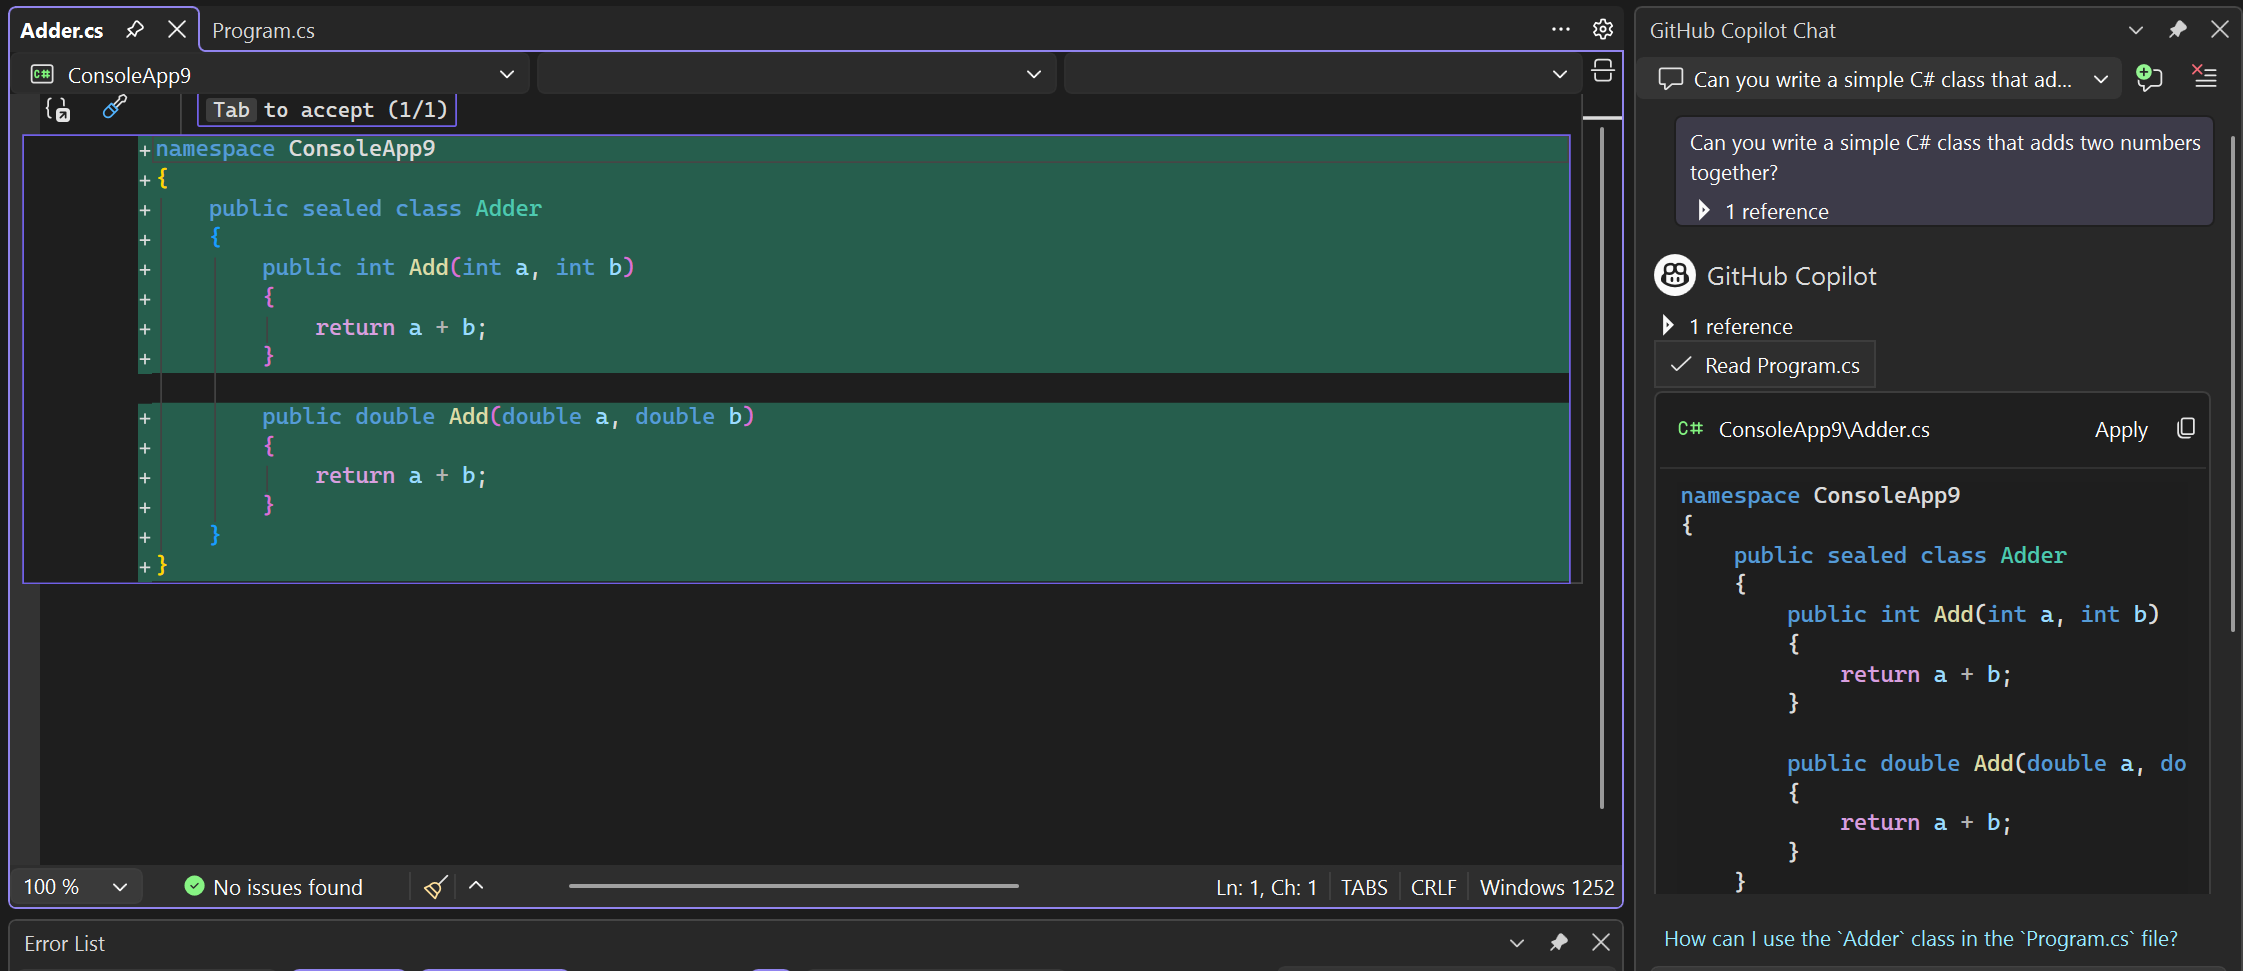This screenshot has height=971, width=2243.
Task: Click the ellipsis menu in the editor tab bar
Action: (x=1560, y=29)
